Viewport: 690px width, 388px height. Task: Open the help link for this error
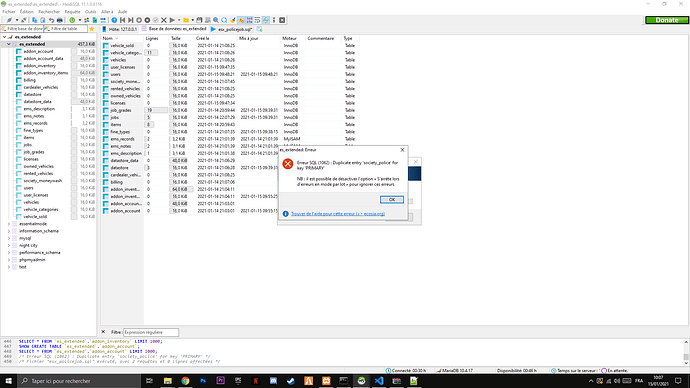coord(338,214)
